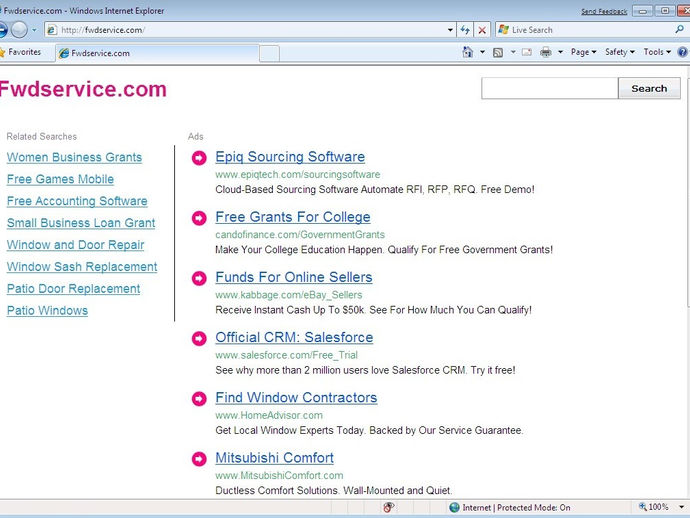
Task: Open Women Business Grants link
Action: pyautogui.click(x=74, y=157)
